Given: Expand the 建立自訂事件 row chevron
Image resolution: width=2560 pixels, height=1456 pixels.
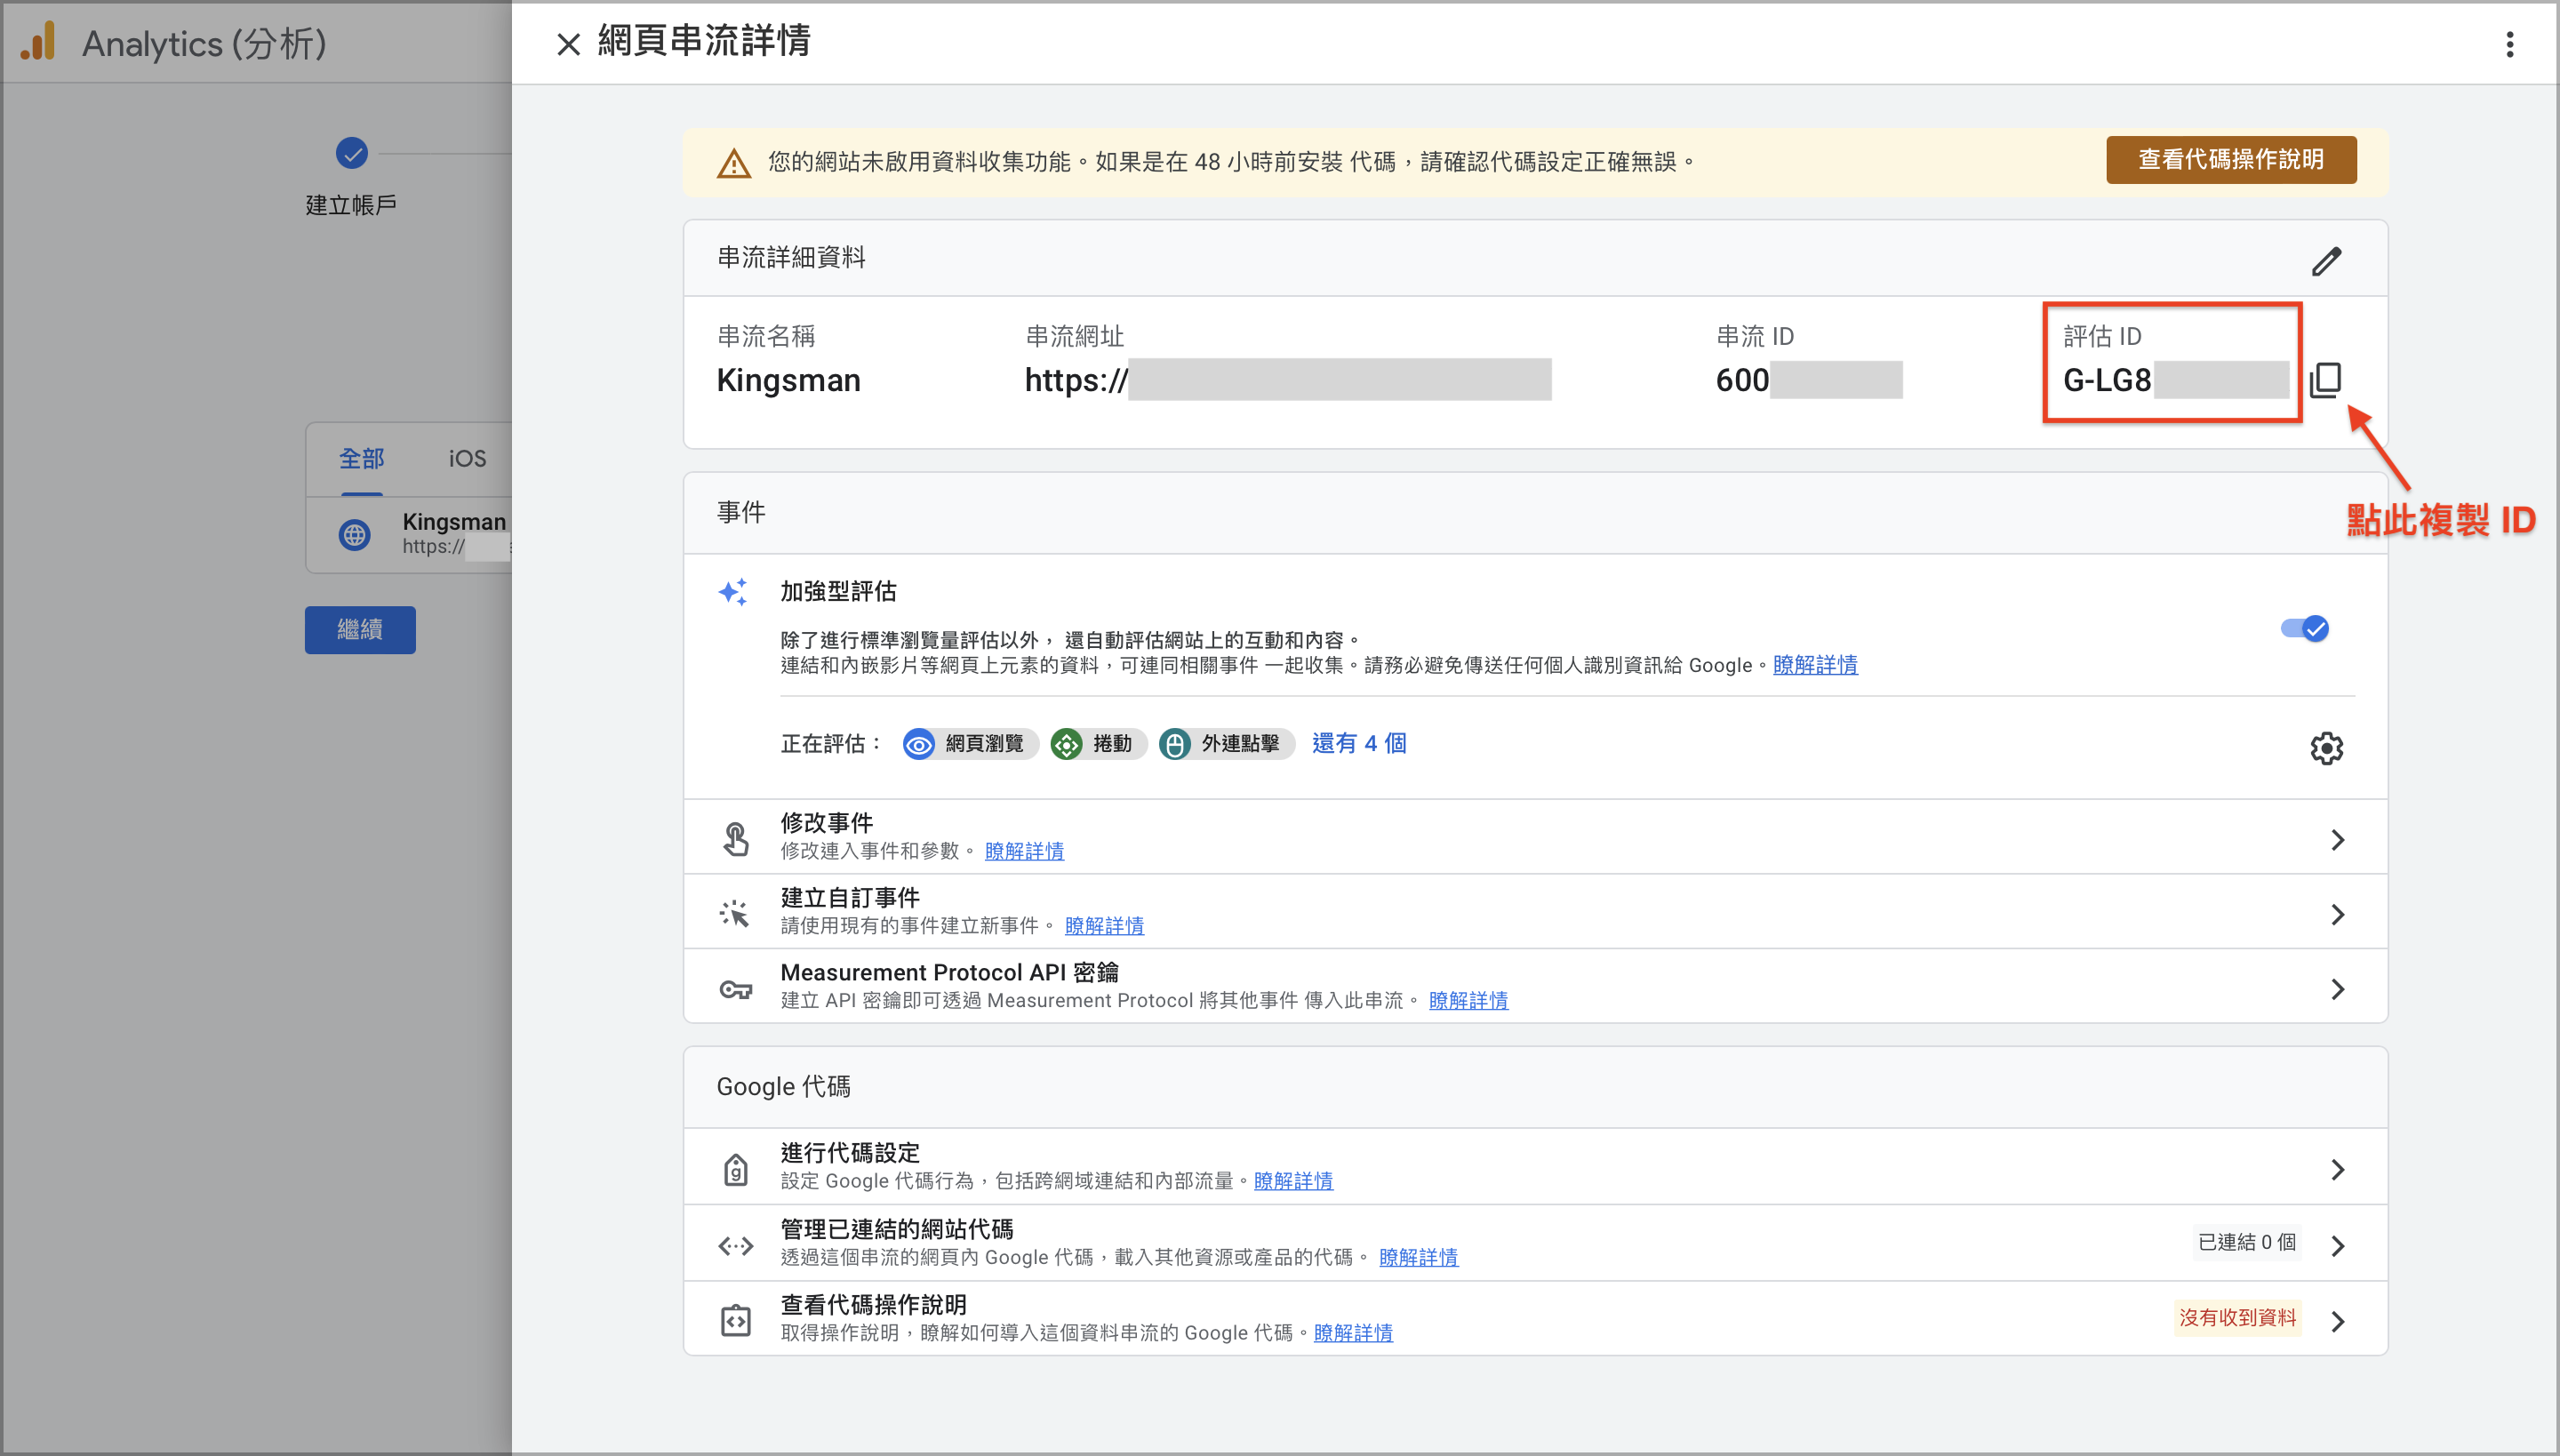Looking at the screenshot, I should tap(2337, 914).
